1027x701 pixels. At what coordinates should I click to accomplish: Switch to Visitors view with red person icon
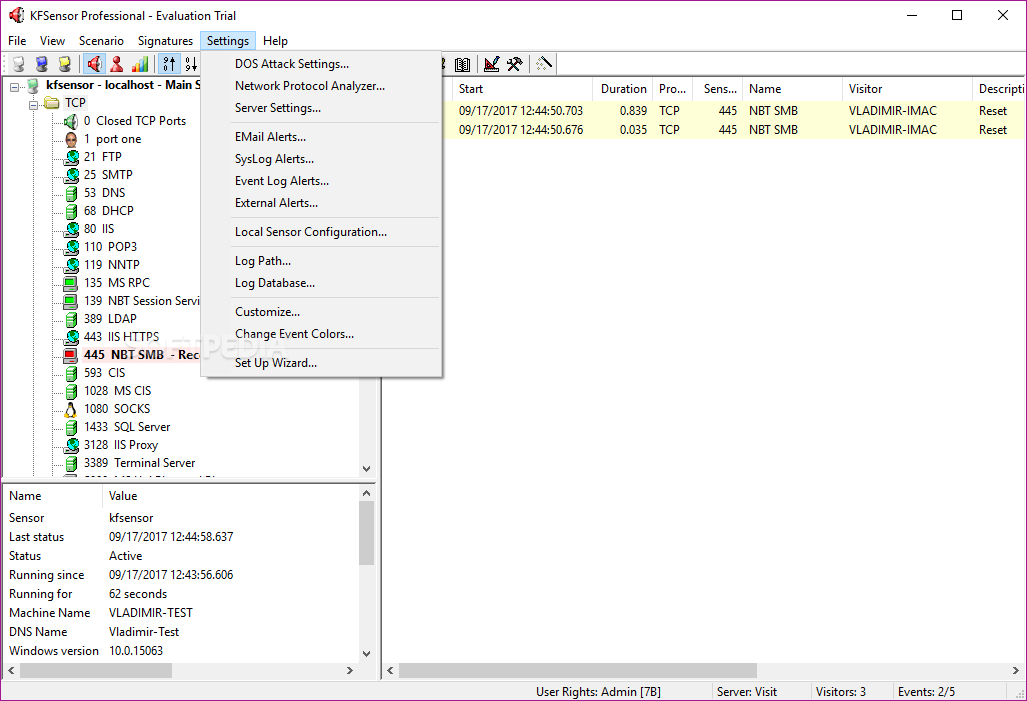click(117, 64)
